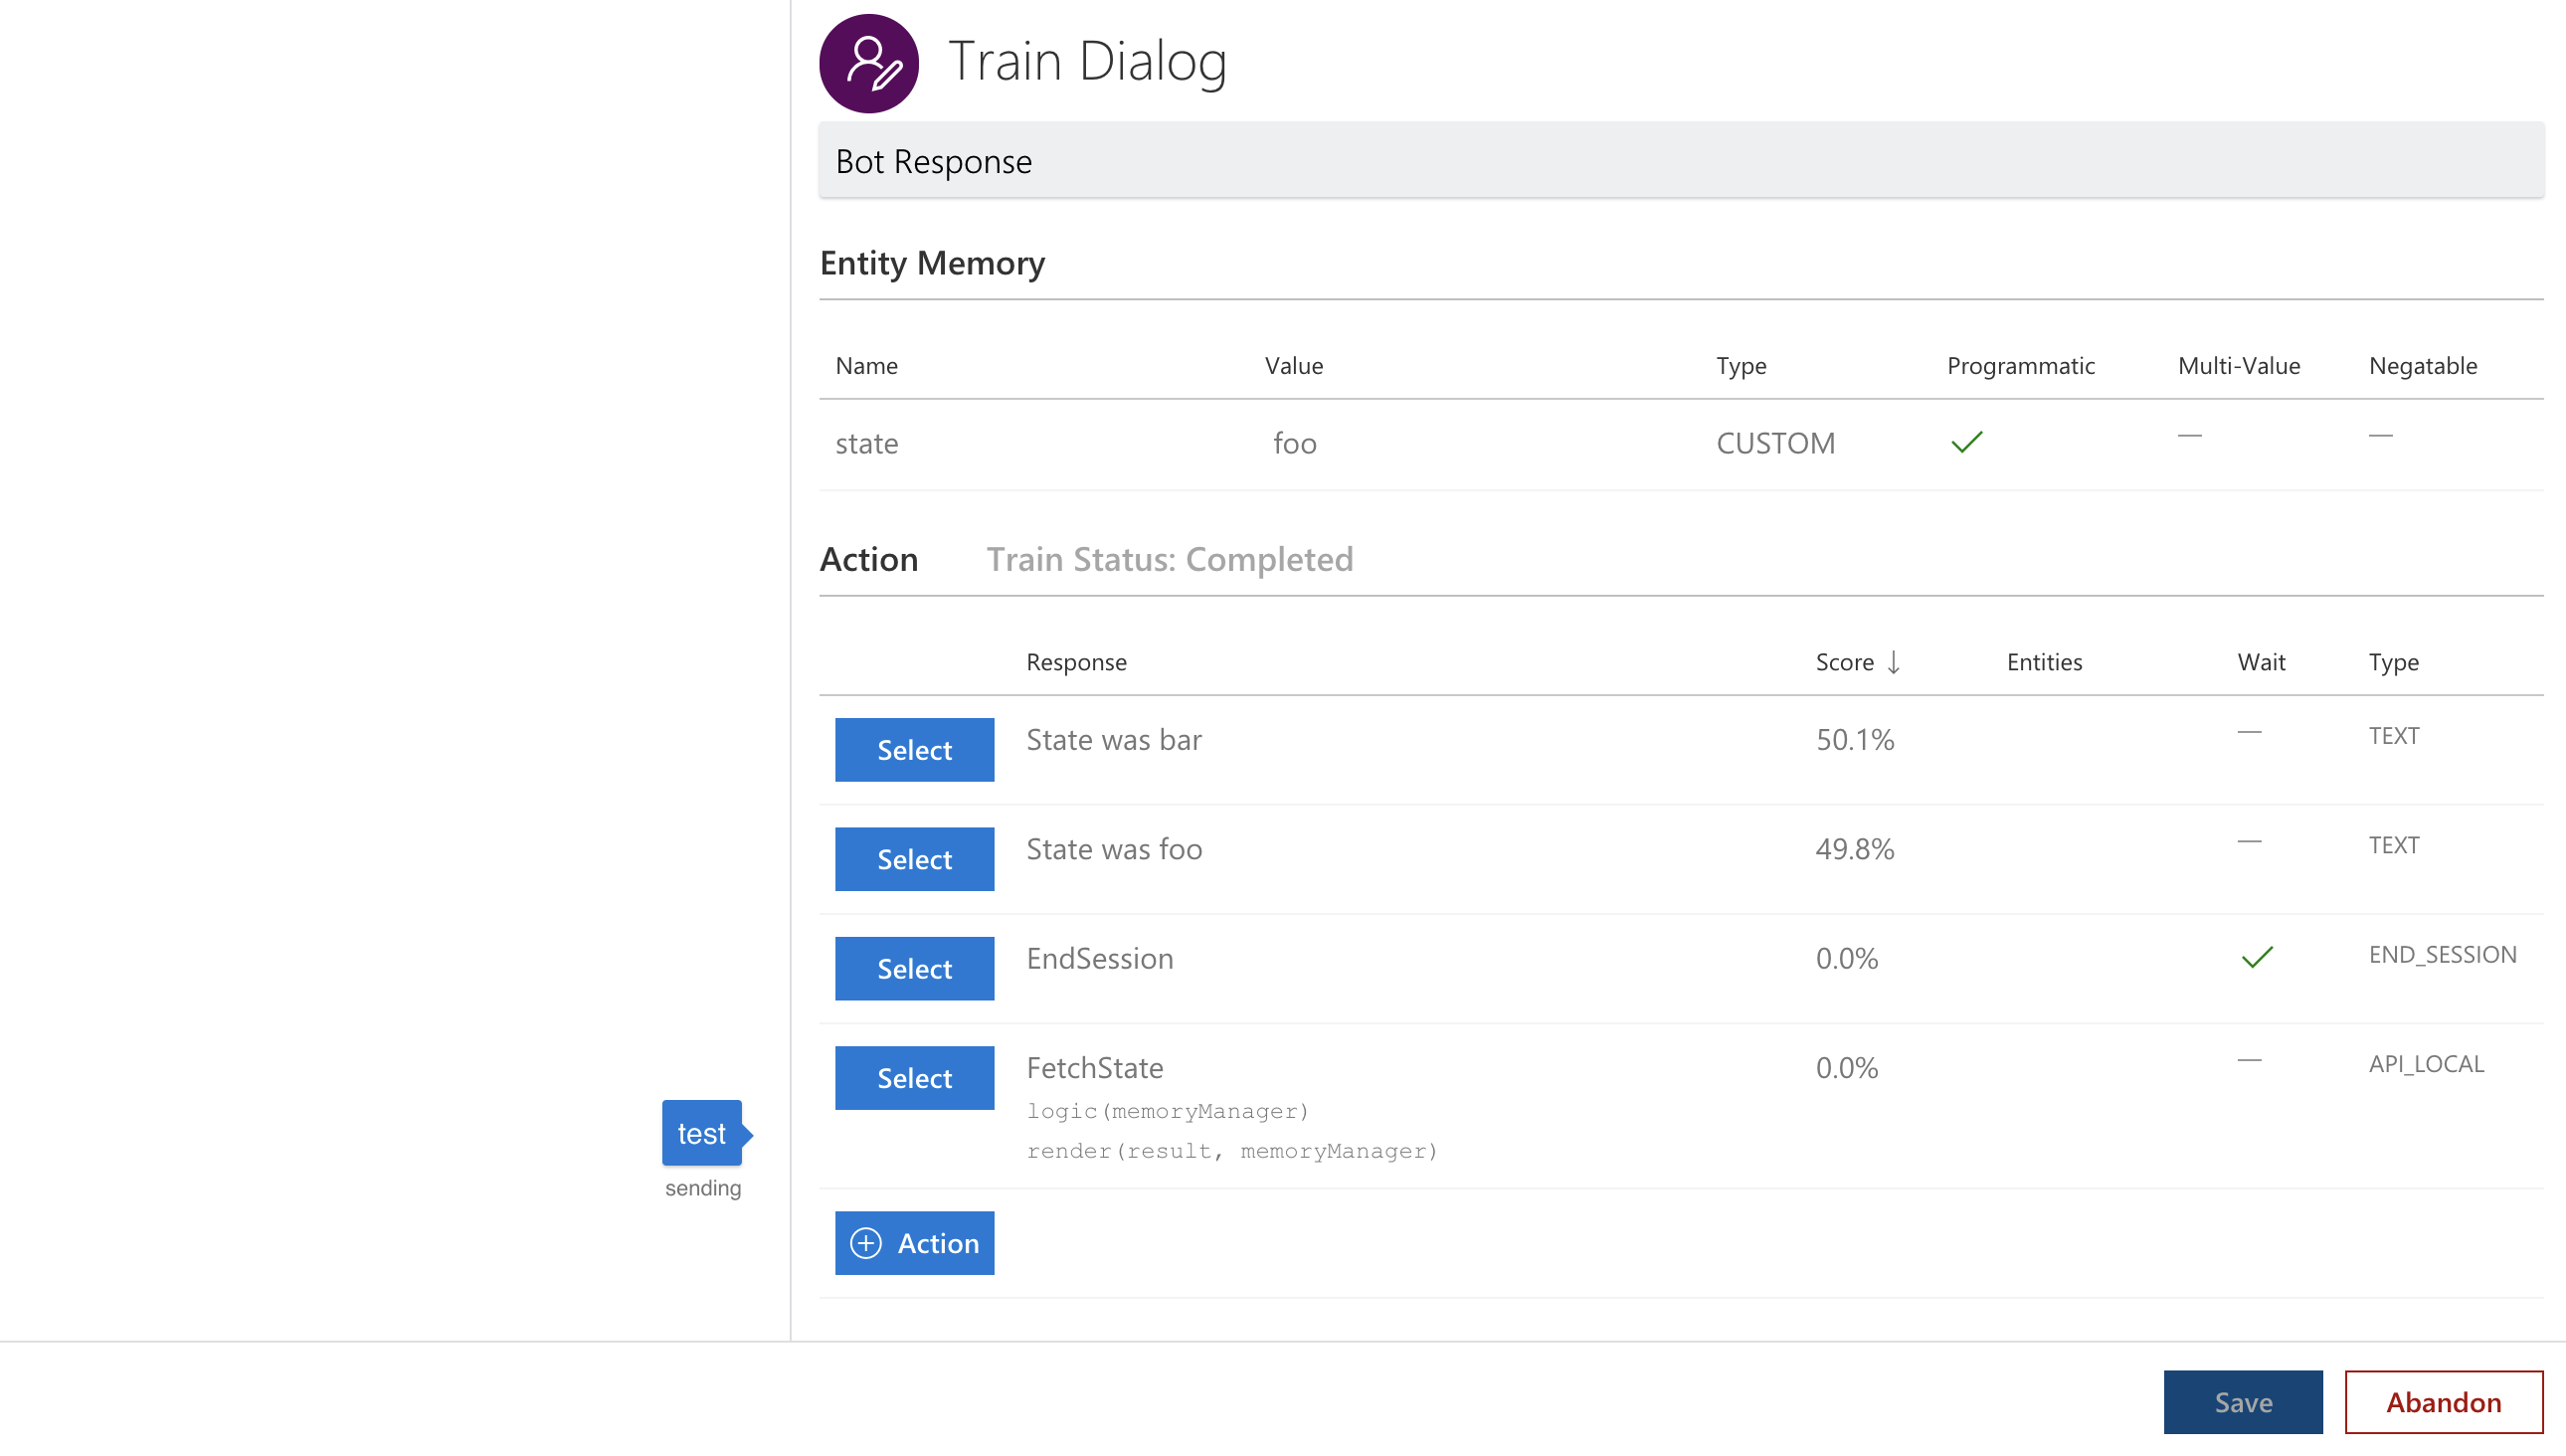Abandon the train dialog
This screenshot has width=2566, height=1456.
2443,1402
